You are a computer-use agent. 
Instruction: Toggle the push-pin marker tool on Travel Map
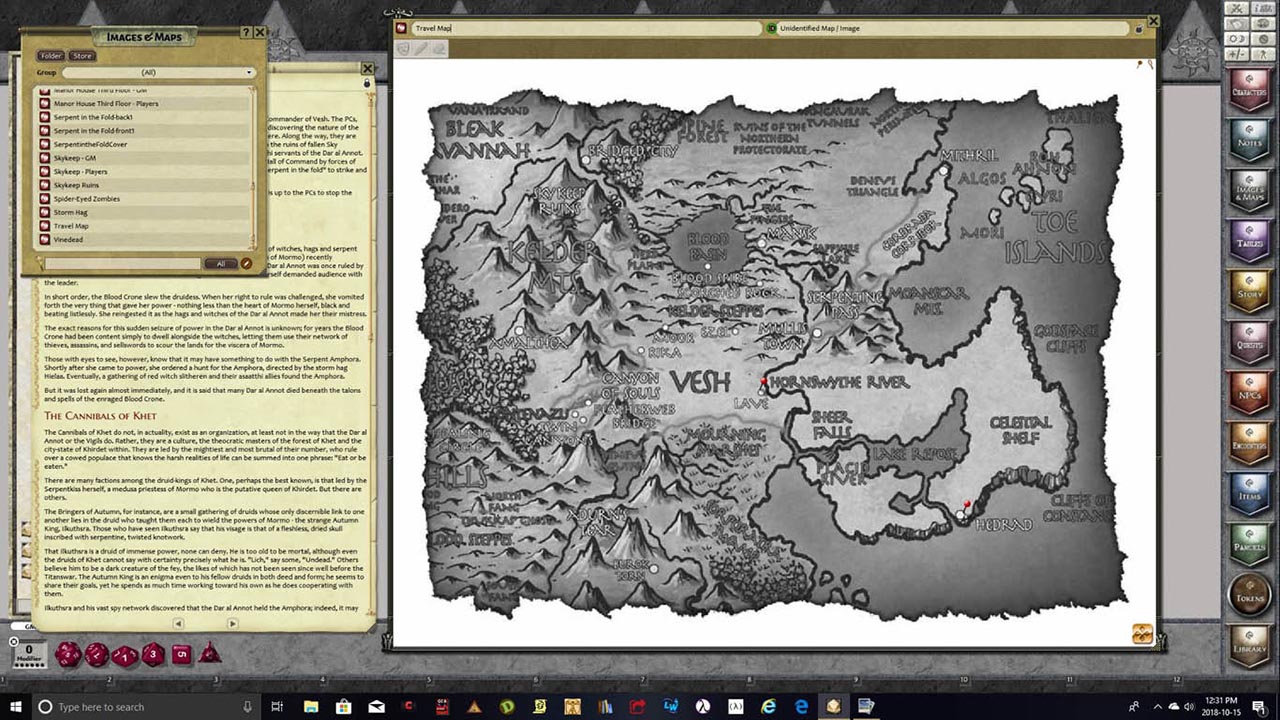[1139, 63]
